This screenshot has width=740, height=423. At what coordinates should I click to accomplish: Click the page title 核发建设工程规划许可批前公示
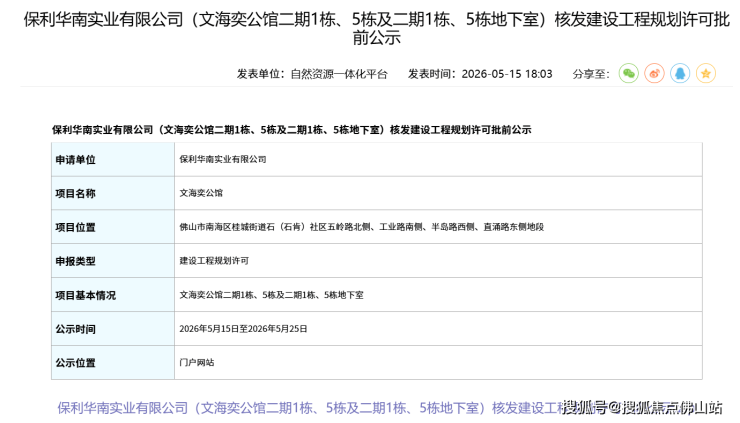377,28
